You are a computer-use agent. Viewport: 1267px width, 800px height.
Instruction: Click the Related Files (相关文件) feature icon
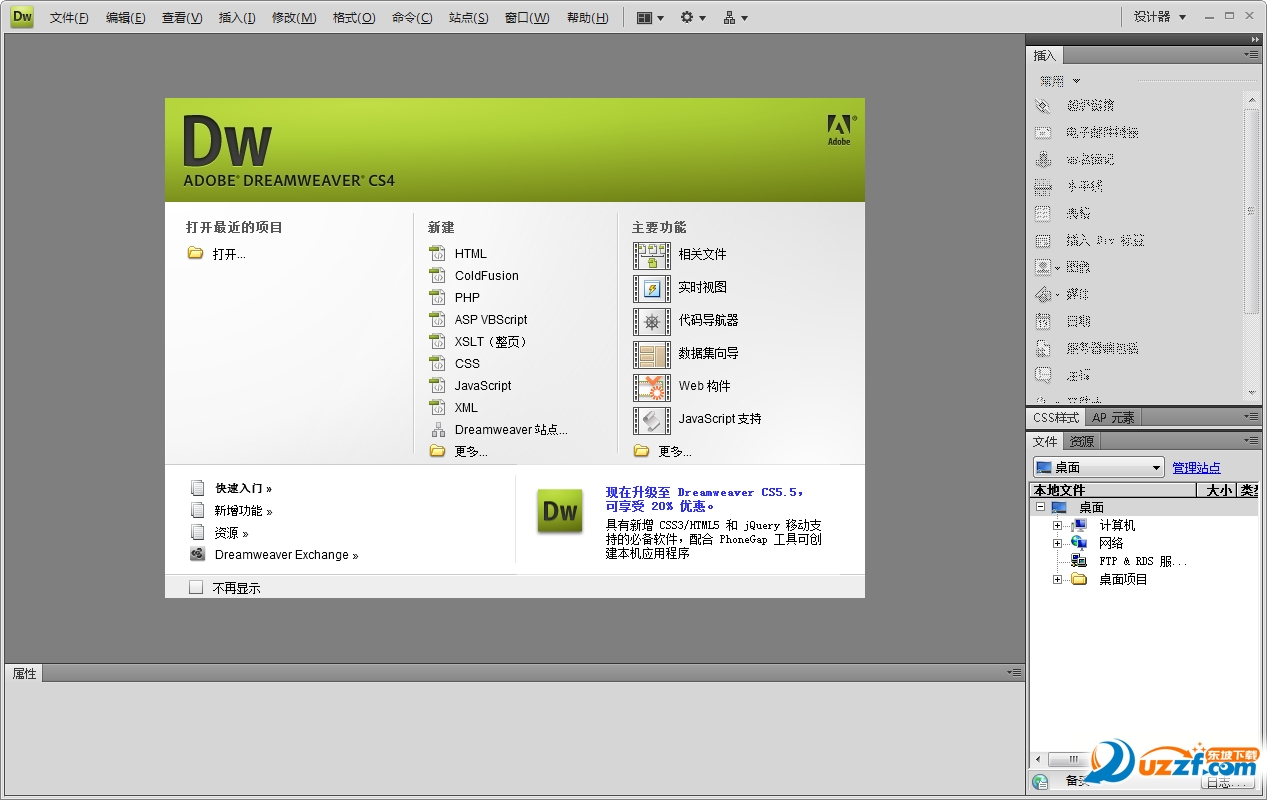[x=652, y=255]
